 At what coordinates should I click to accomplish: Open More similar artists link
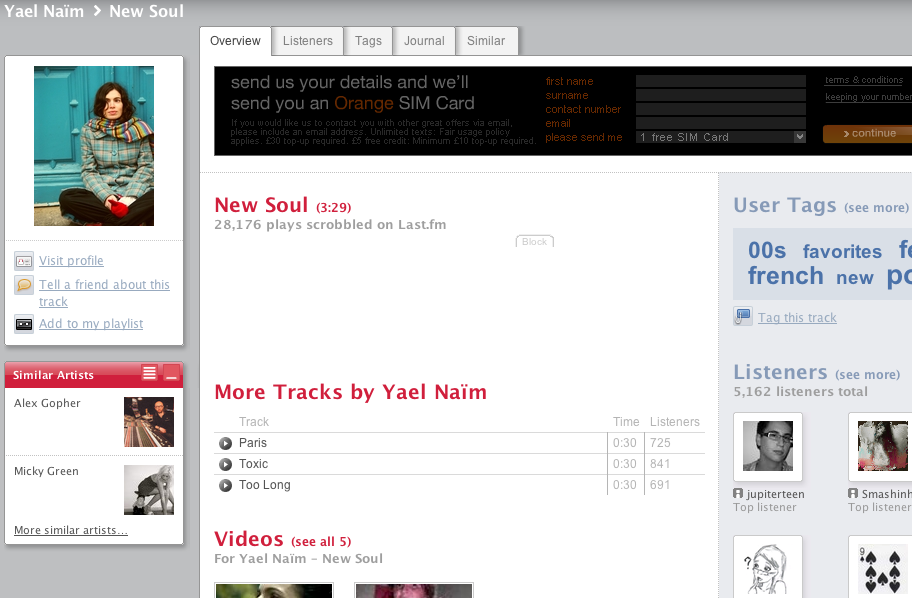[71, 530]
